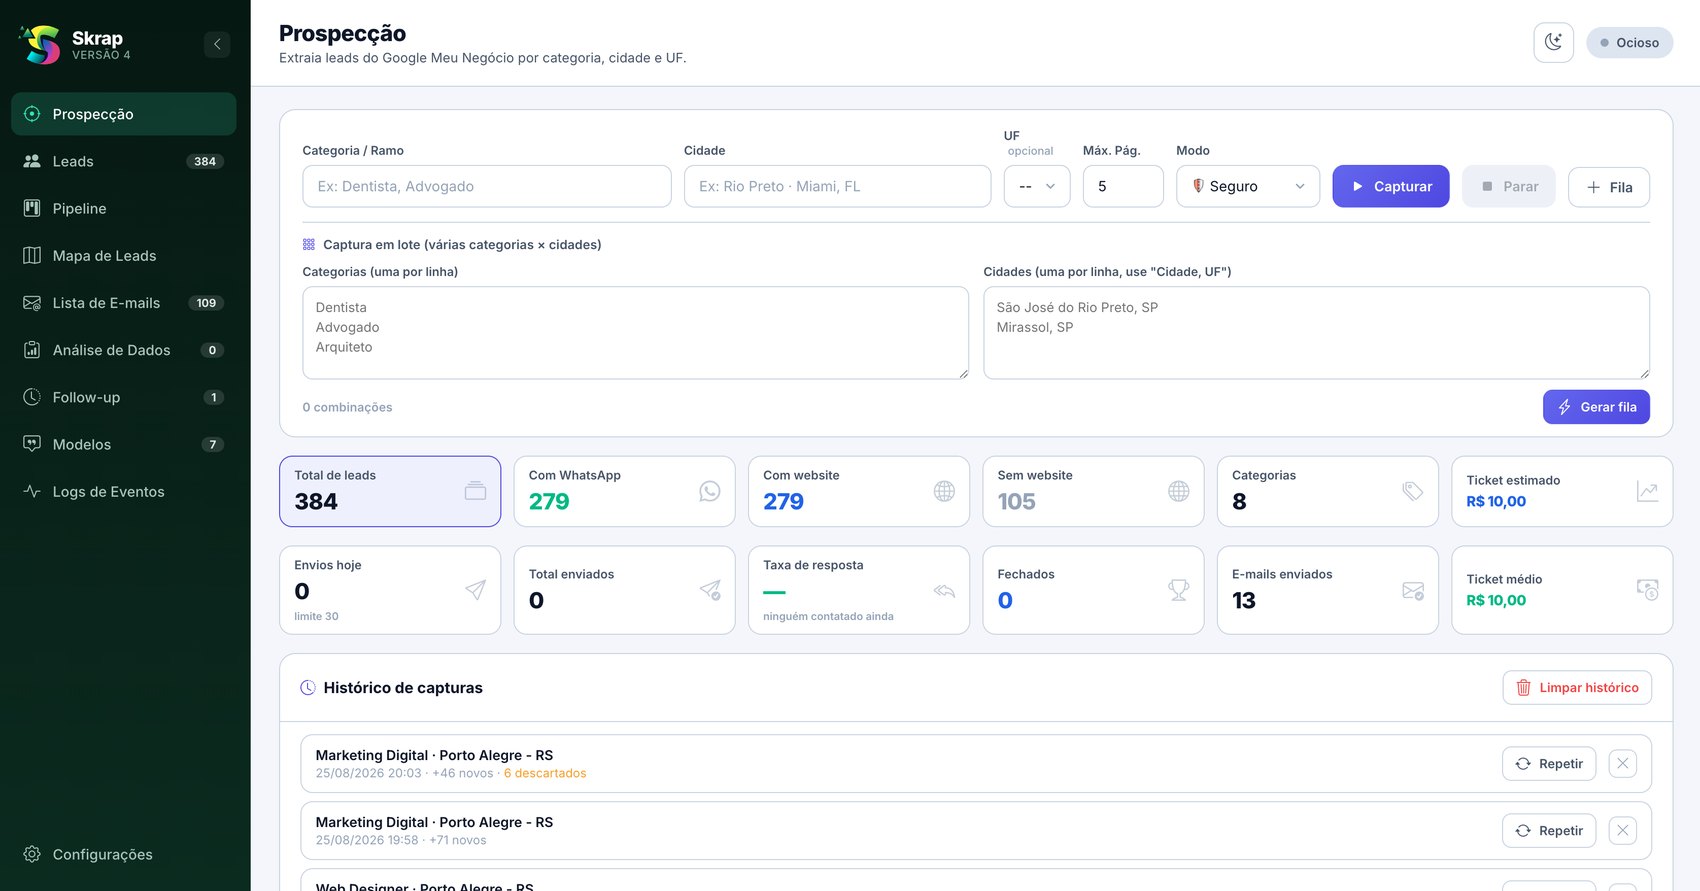Focus the Categoria / Ramo input field

click(x=487, y=186)
